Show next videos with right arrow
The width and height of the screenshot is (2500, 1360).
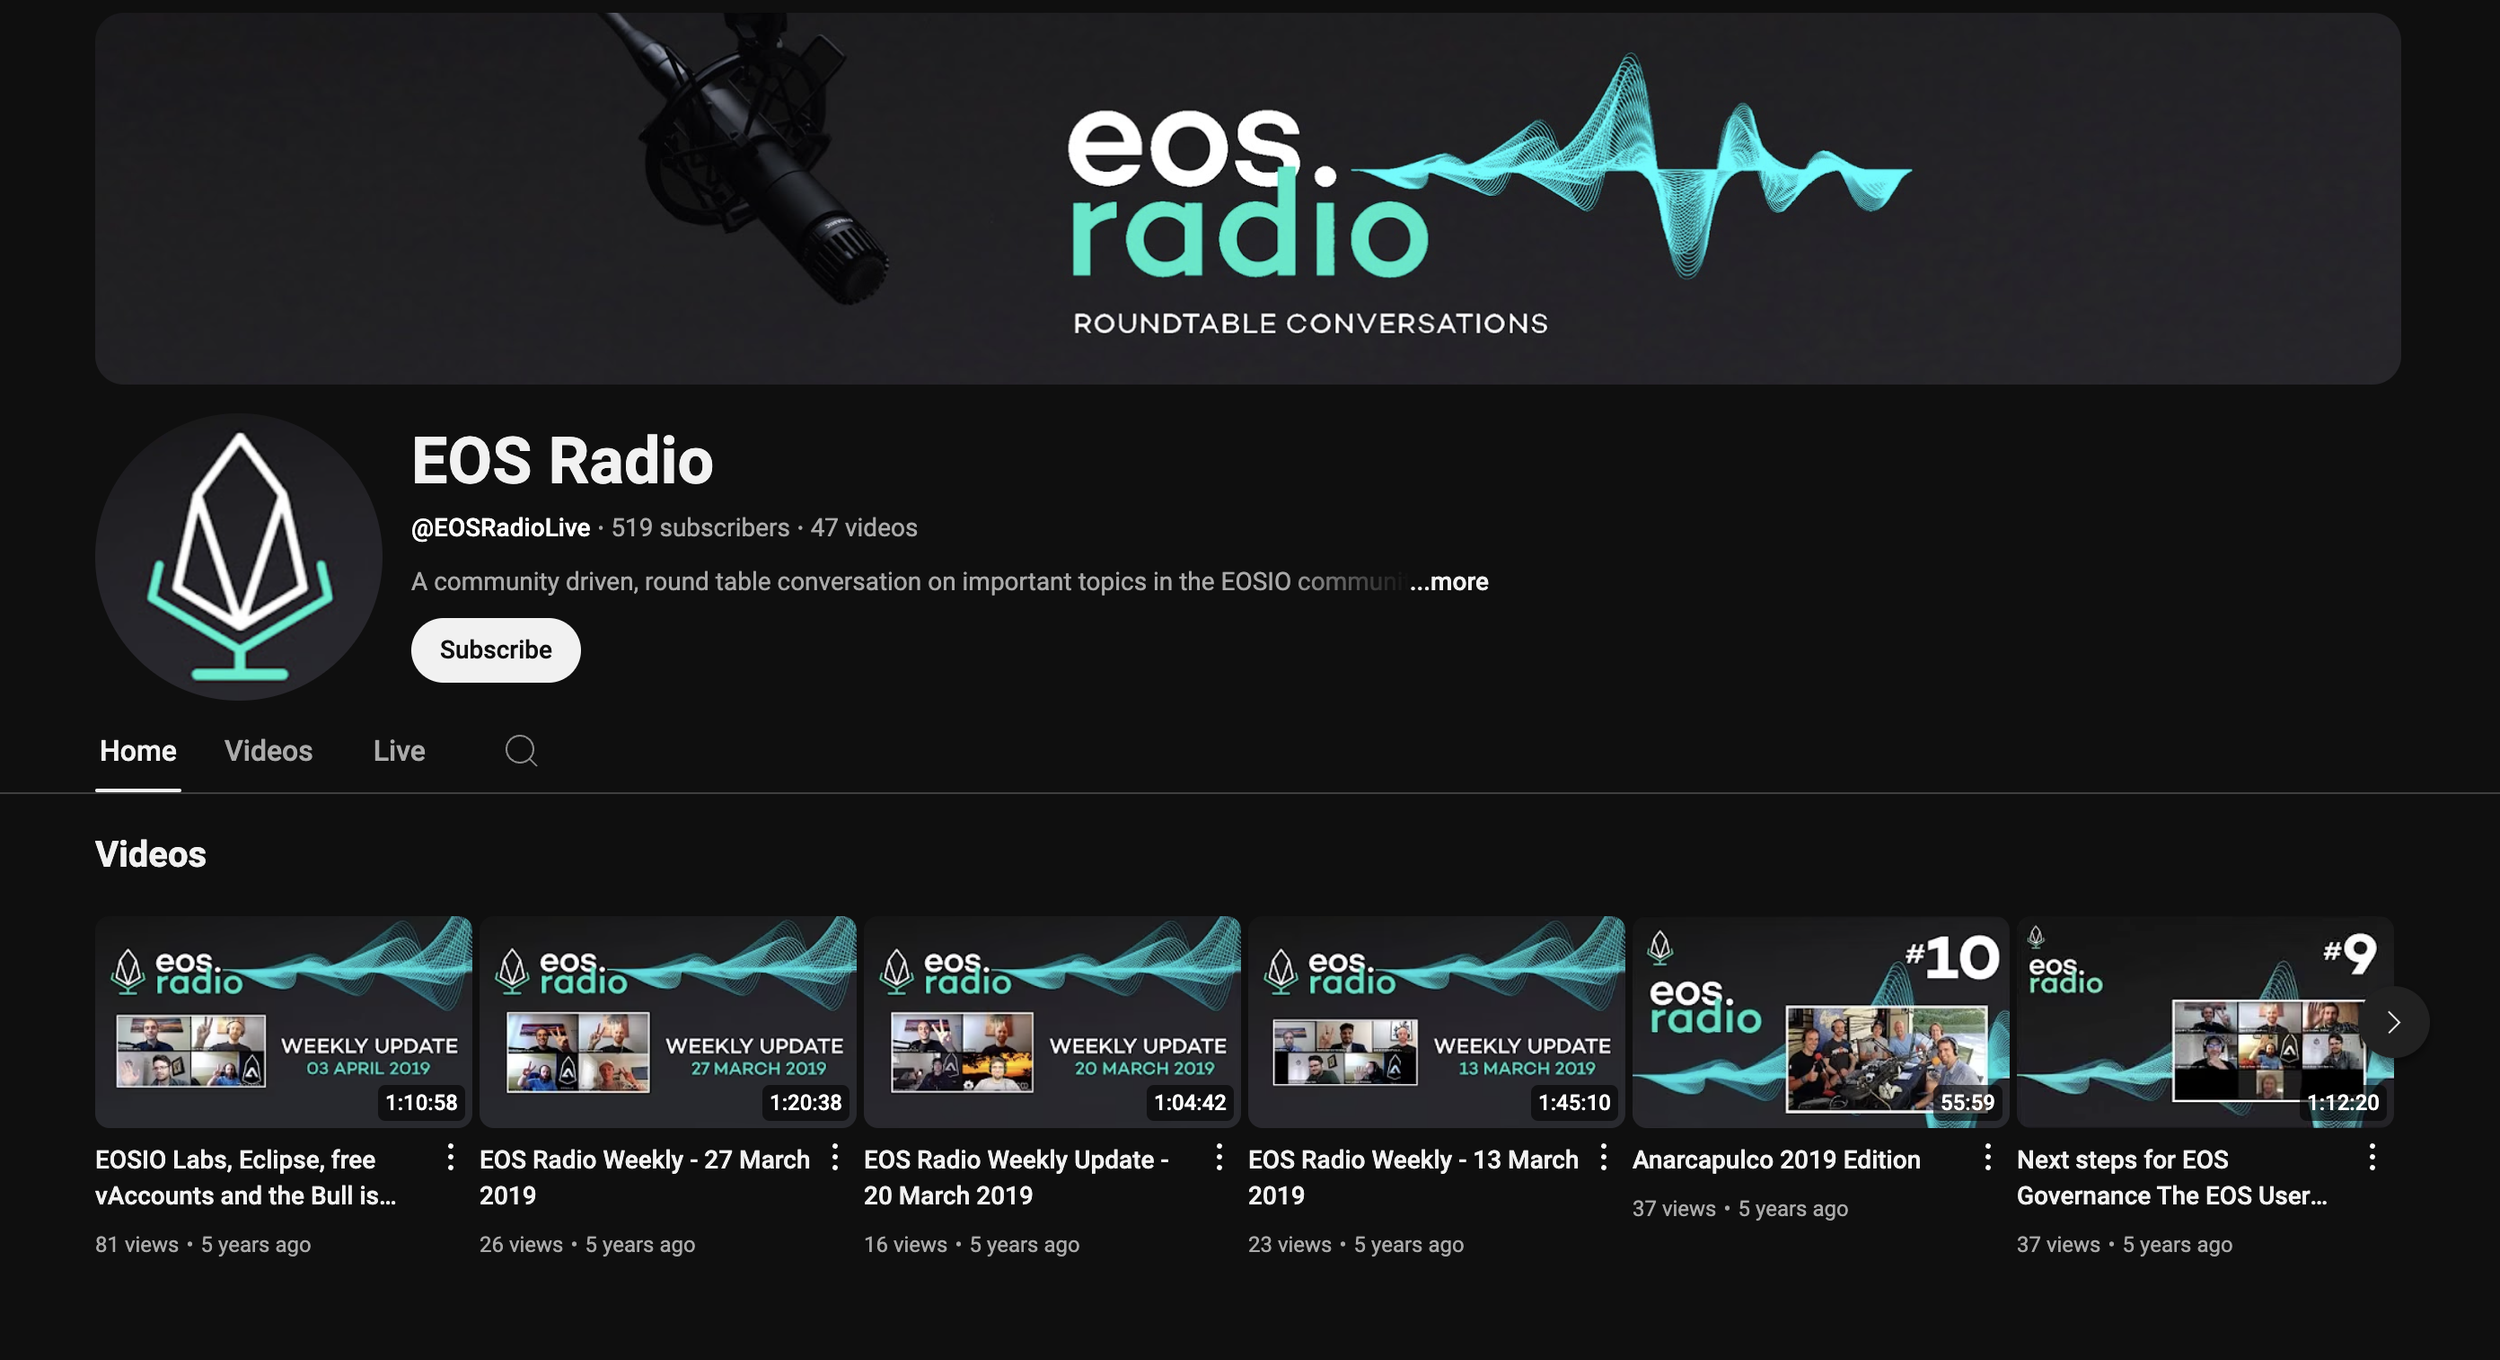(x=2393, y=1022)
